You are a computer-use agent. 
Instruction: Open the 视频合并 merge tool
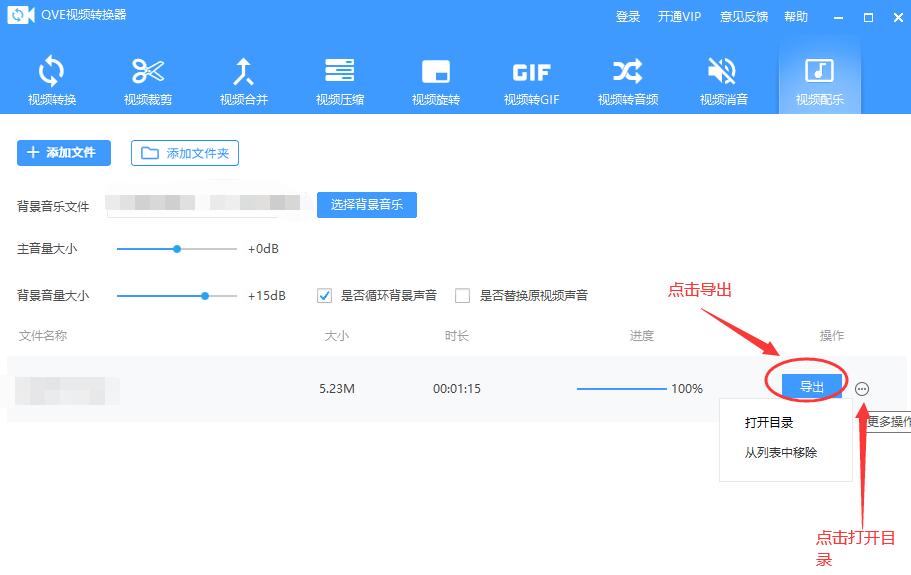pyautogui.click(x=244, y=80)
